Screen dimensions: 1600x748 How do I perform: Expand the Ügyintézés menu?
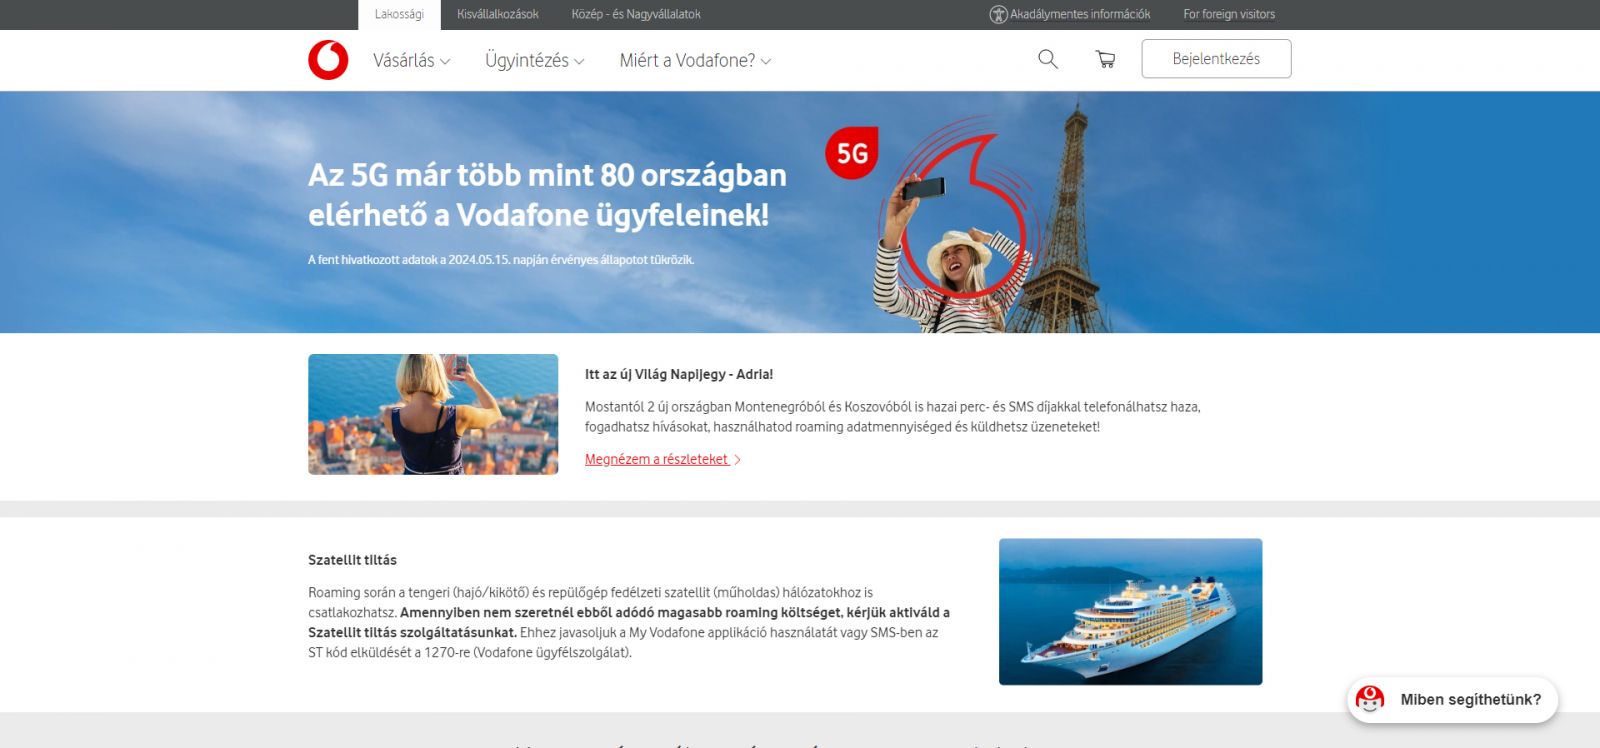(x=535, y=60)
